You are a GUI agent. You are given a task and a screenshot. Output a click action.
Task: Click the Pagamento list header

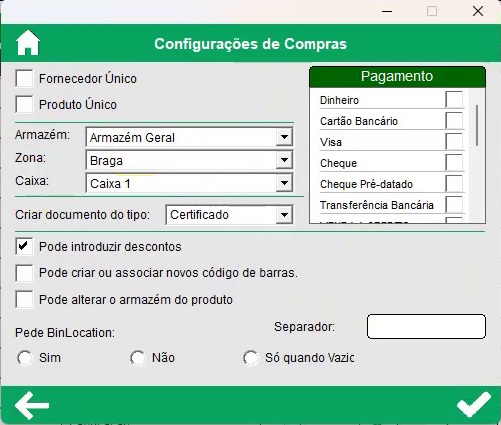tap(397, 77)
